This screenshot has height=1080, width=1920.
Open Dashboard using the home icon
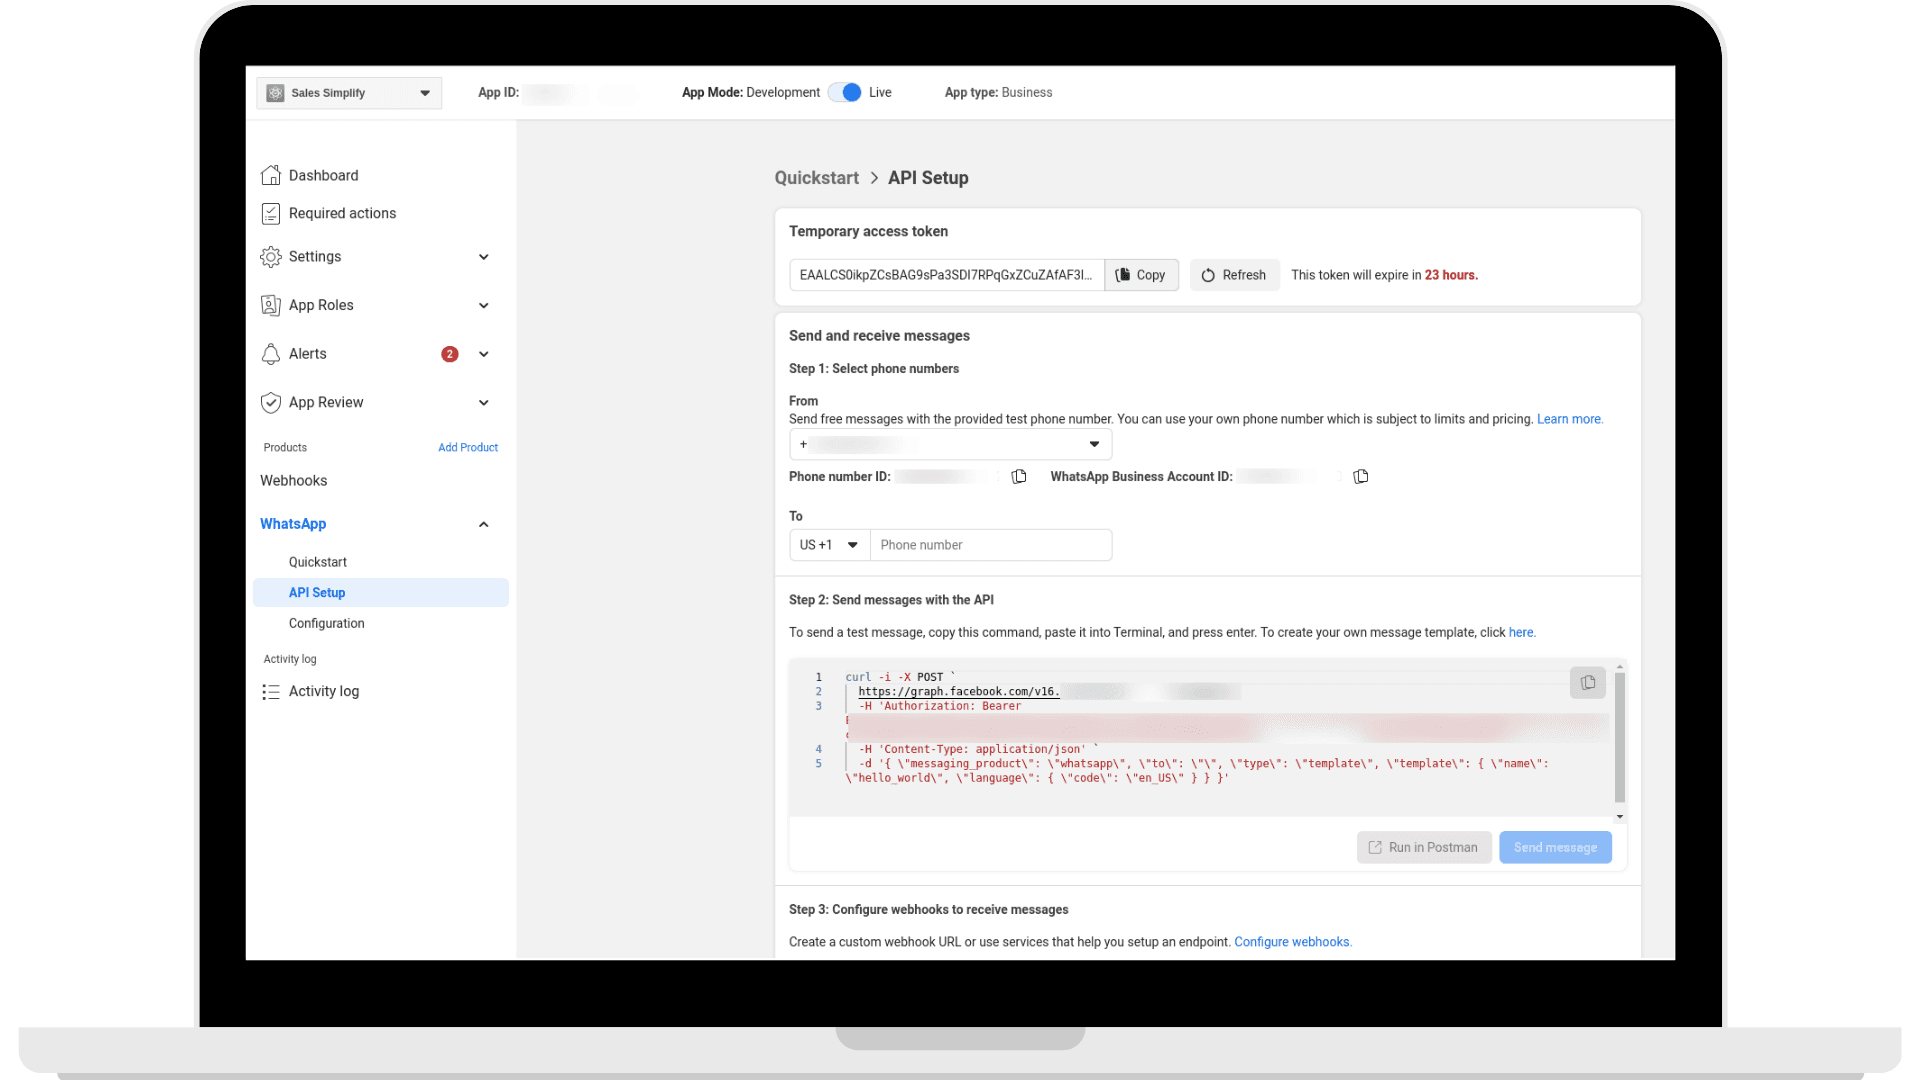271,175
